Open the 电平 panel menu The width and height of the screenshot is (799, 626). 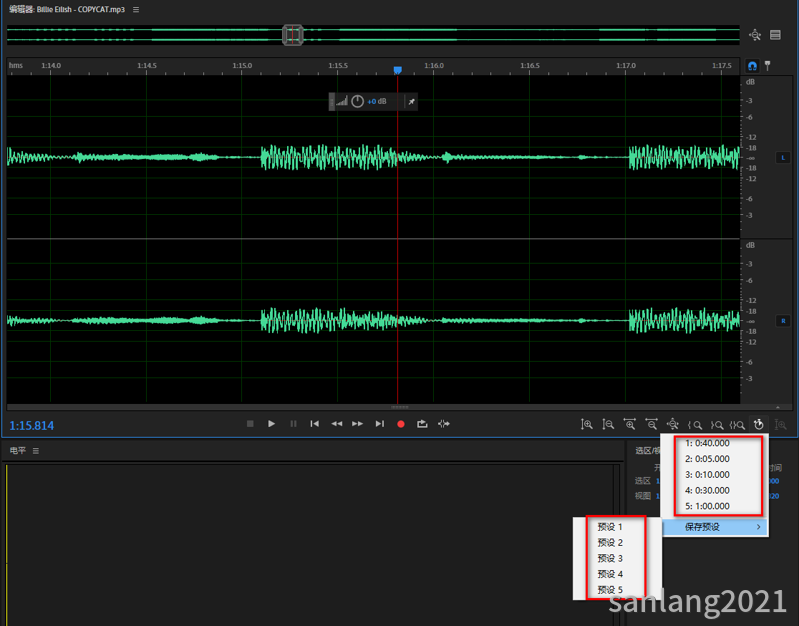tap(36, 451)
